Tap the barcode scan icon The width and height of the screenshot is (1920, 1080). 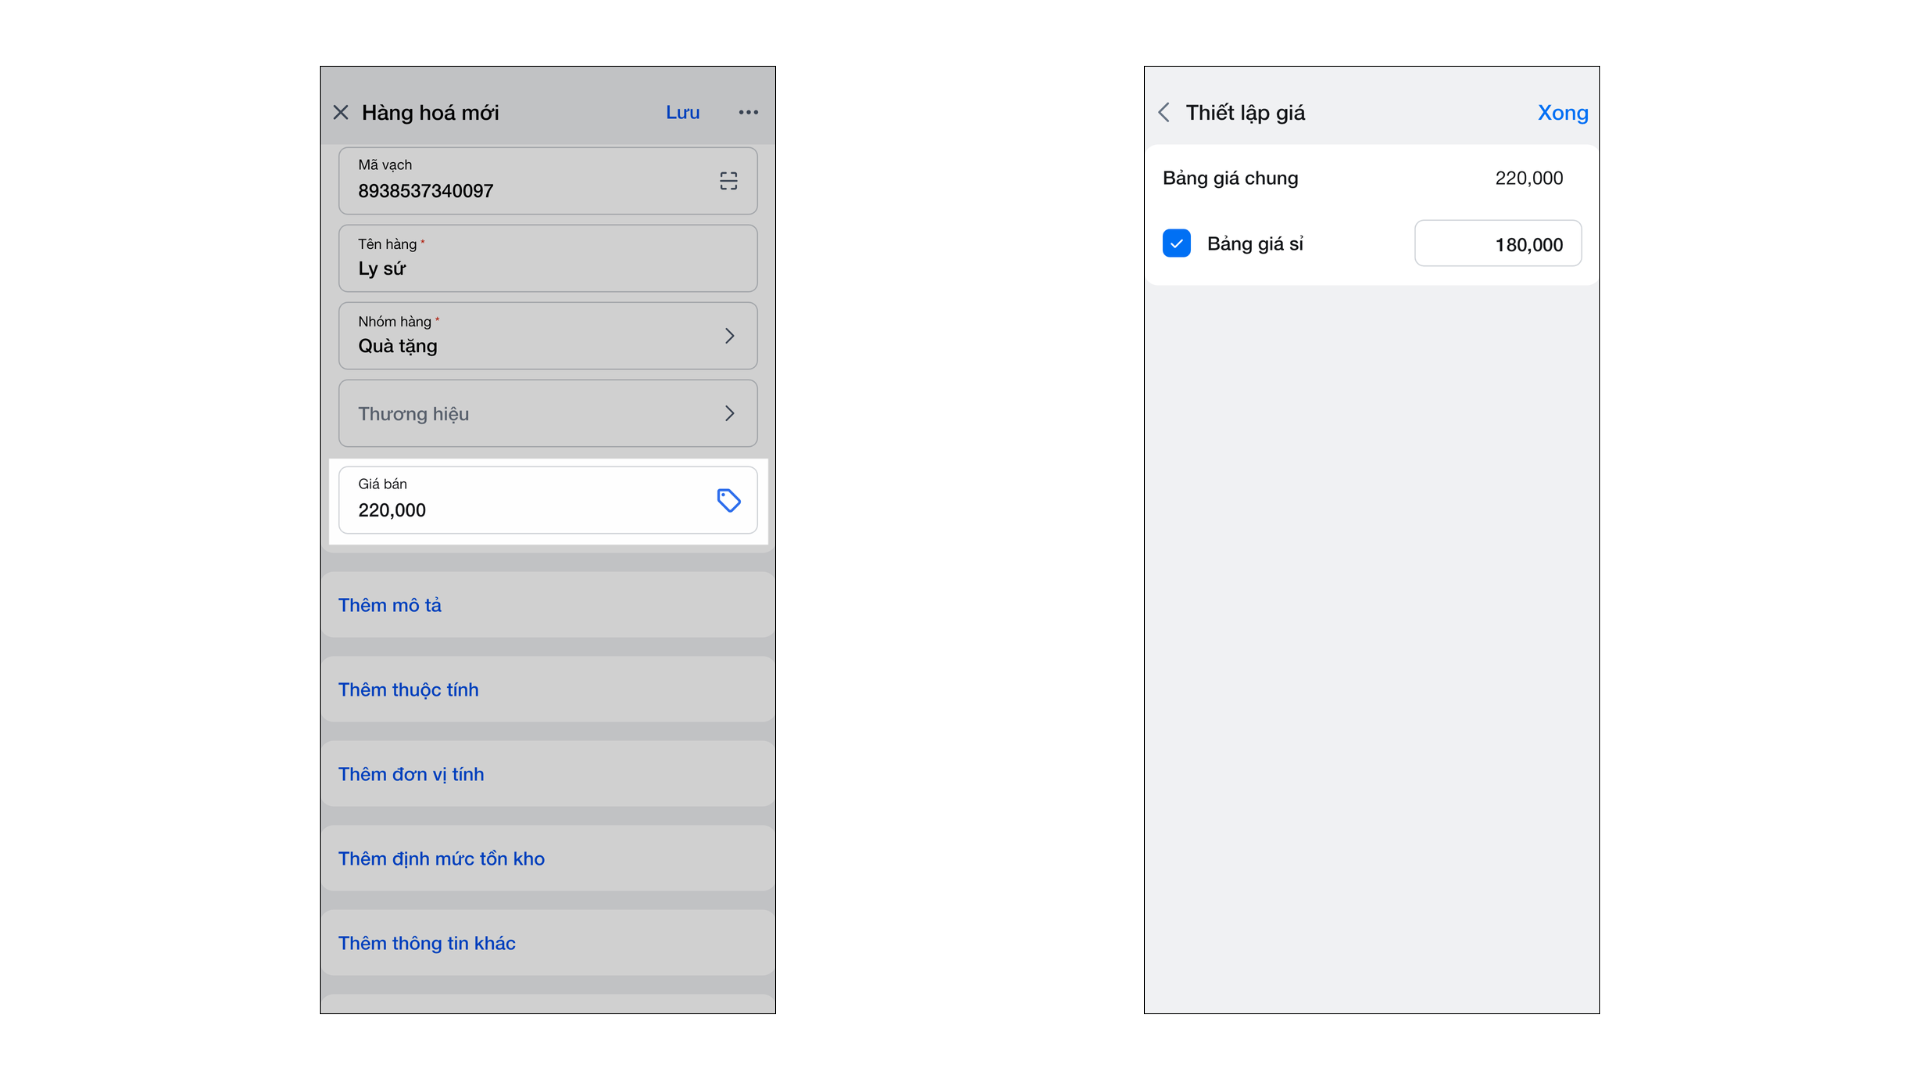point(728,181)
